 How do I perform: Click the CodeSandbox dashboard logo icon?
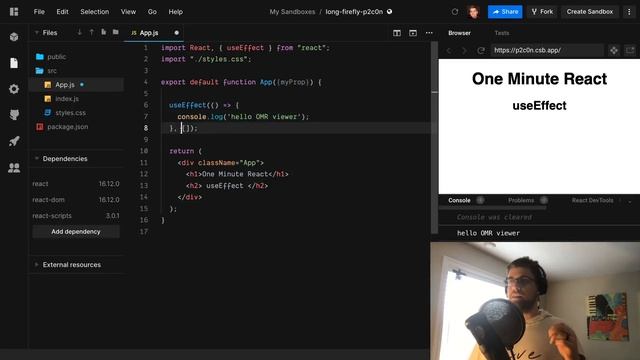point(14,12)
